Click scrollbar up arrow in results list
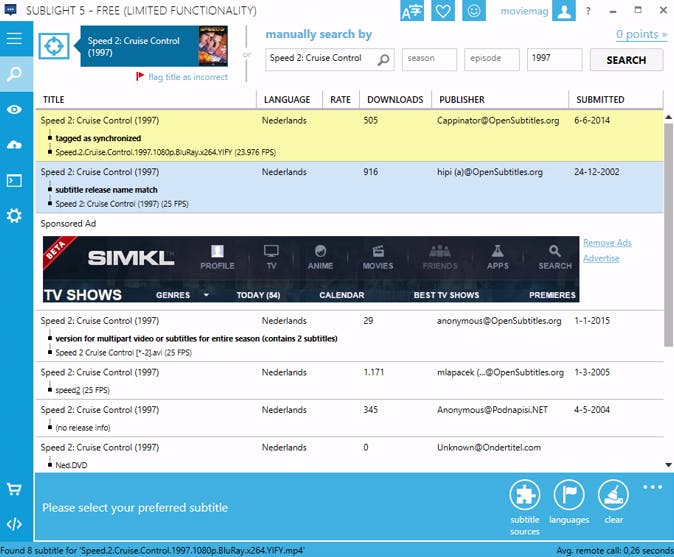674x557 pixels. (668, 116)
